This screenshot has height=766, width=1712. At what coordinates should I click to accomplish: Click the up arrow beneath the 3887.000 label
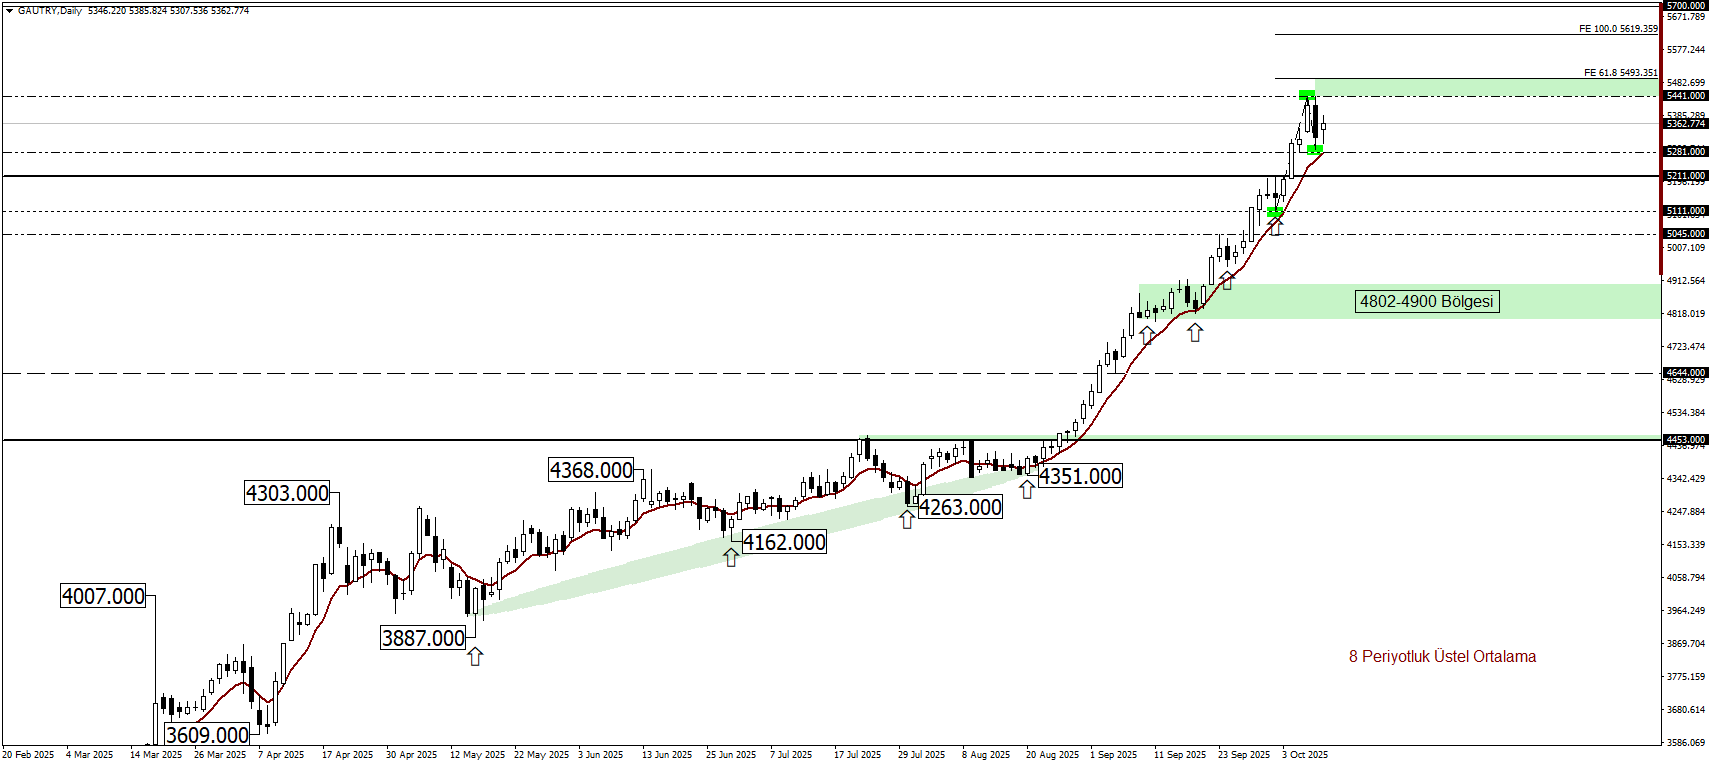pos(475,656)
